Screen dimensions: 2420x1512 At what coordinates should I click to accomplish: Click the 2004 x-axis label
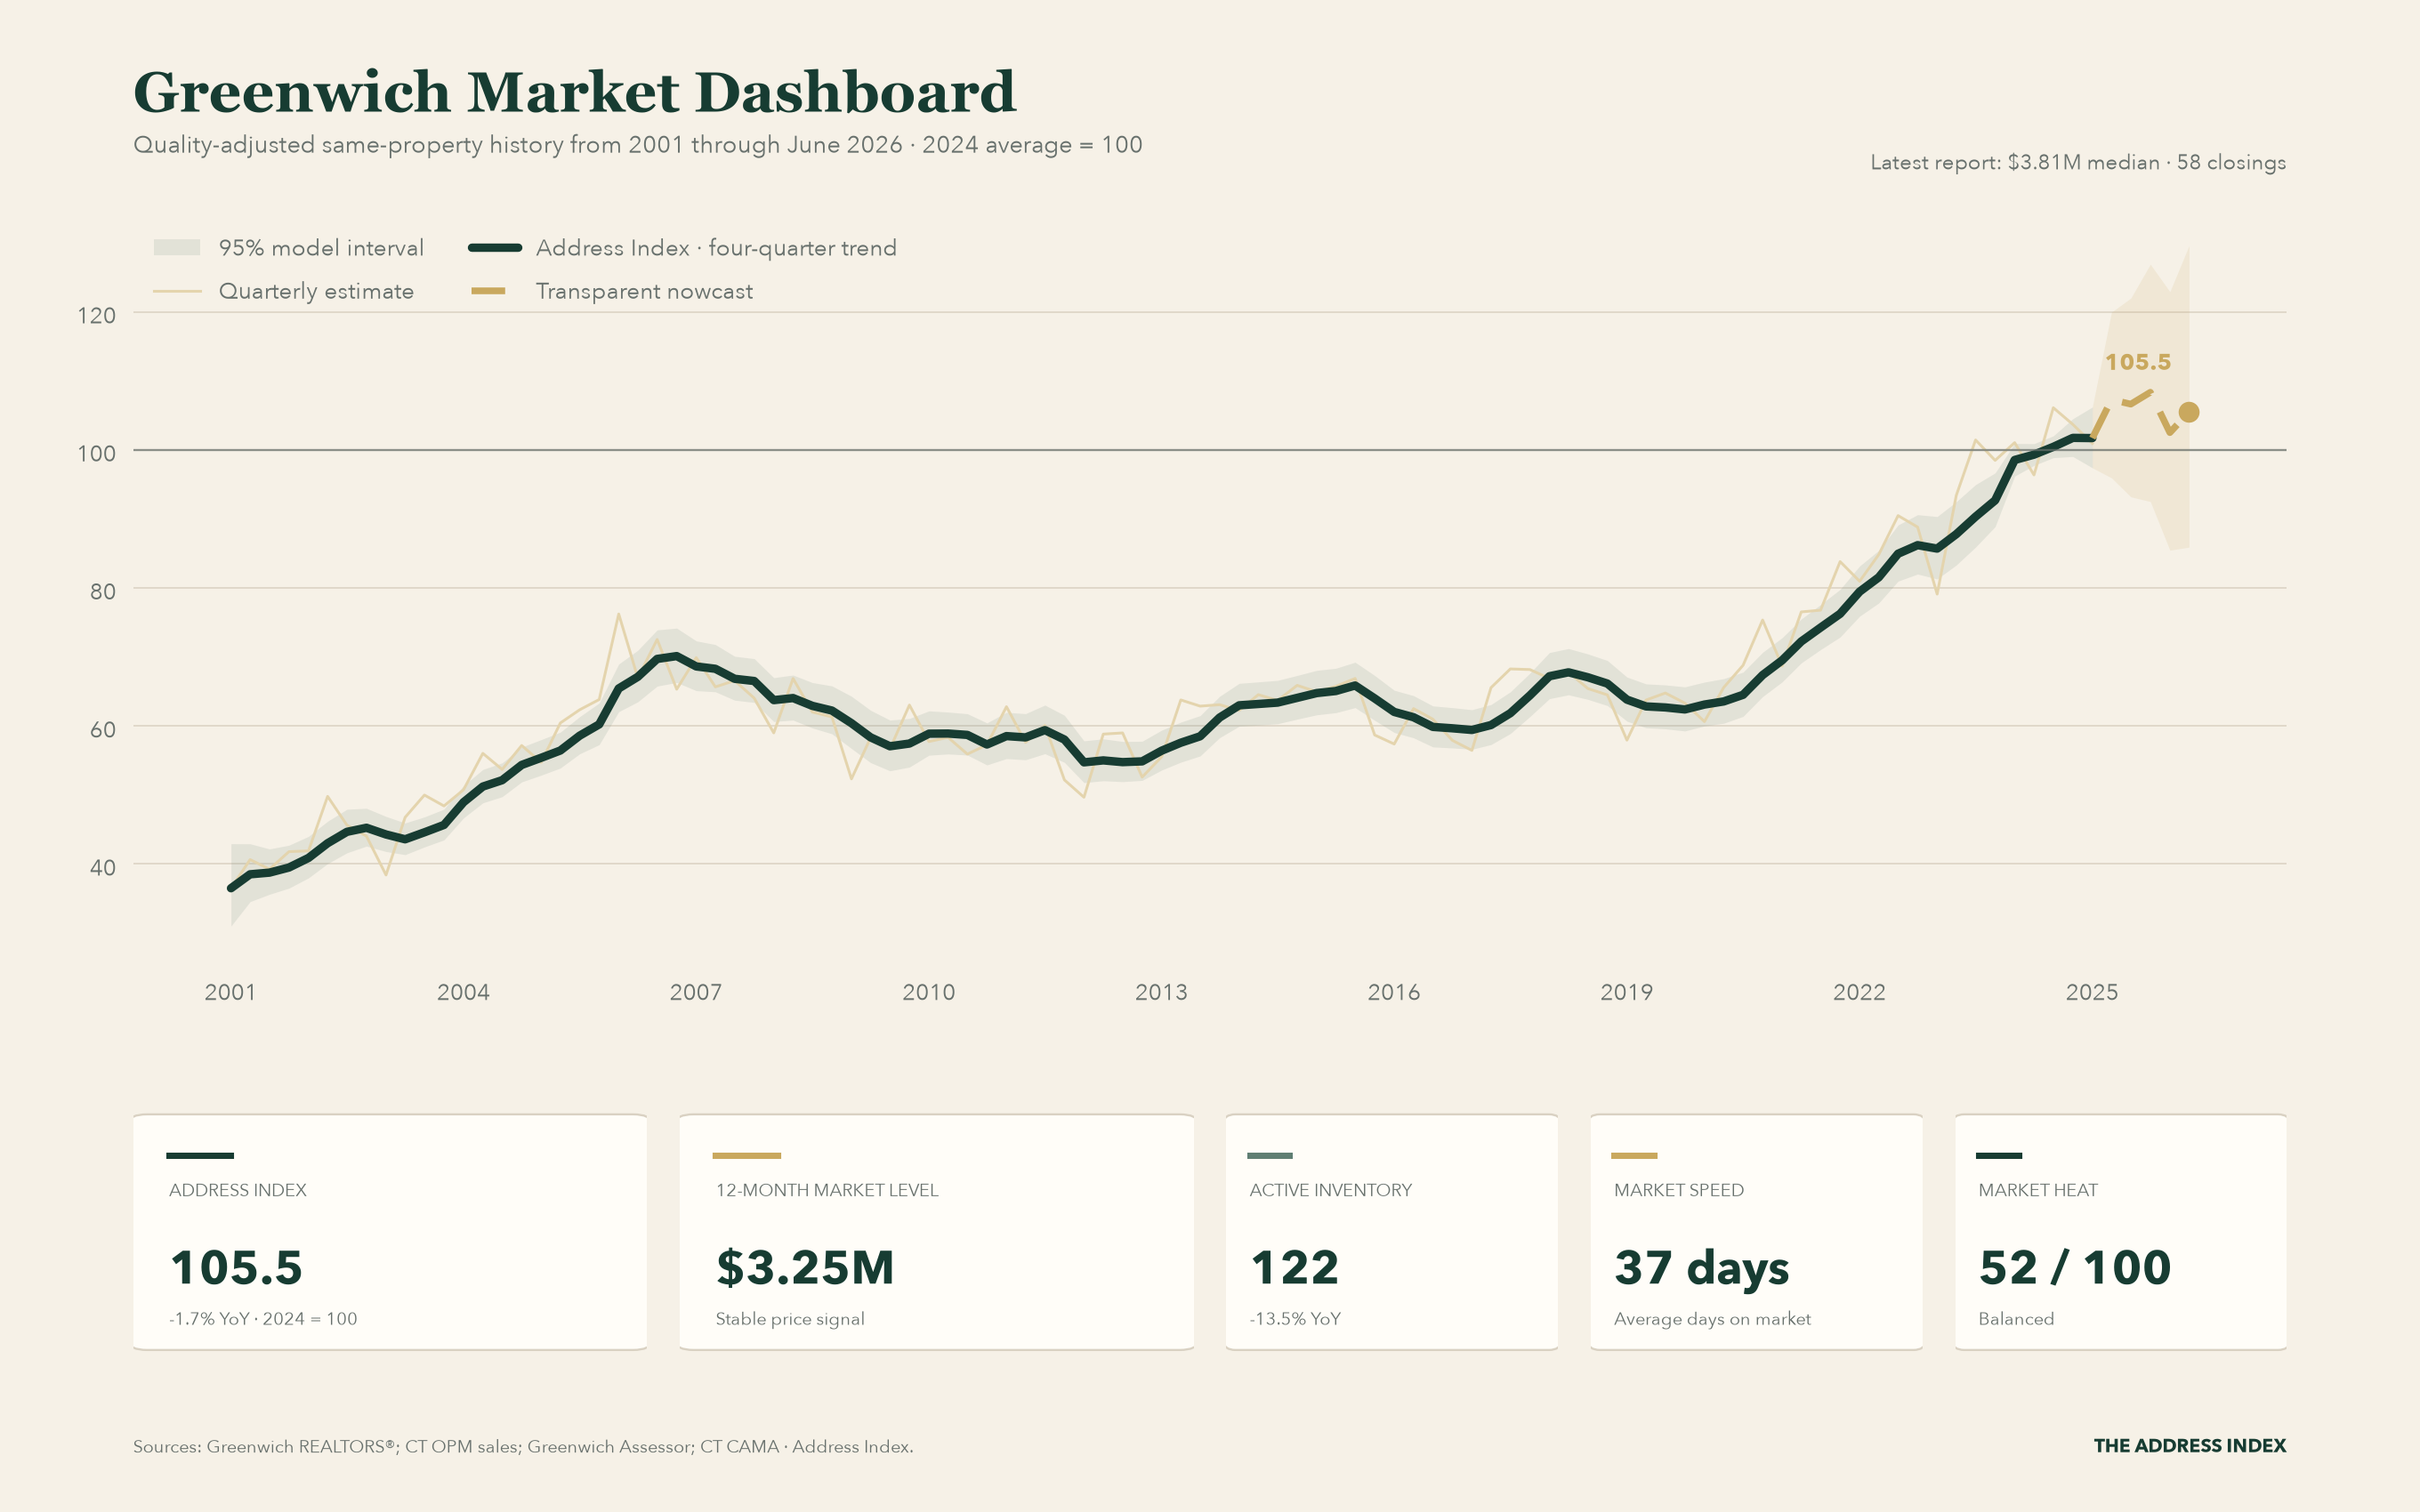coord(463,992)
